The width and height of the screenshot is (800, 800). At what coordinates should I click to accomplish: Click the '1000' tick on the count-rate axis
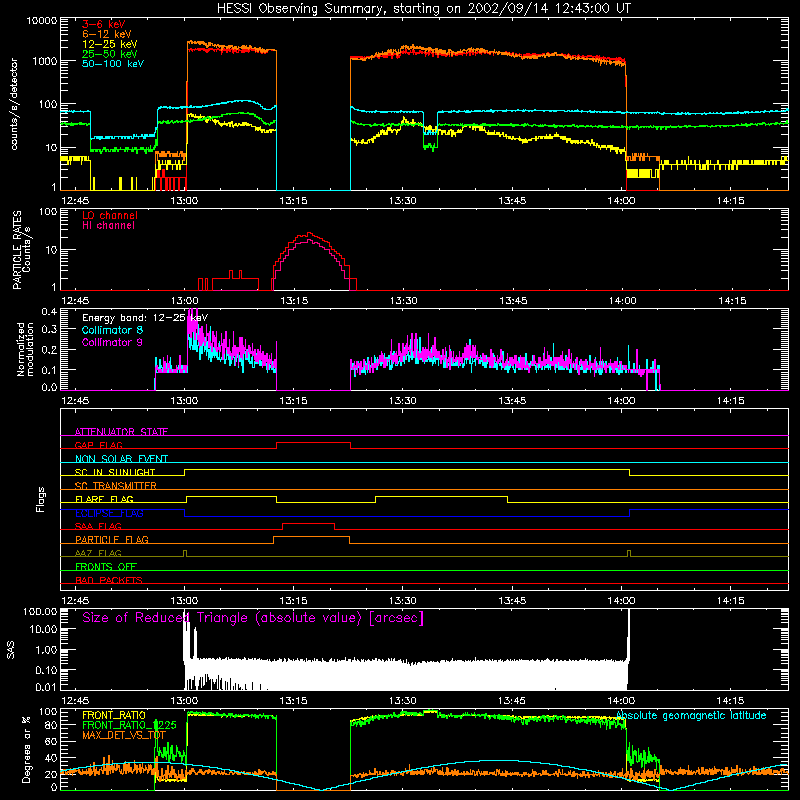[x=45, y=61]
